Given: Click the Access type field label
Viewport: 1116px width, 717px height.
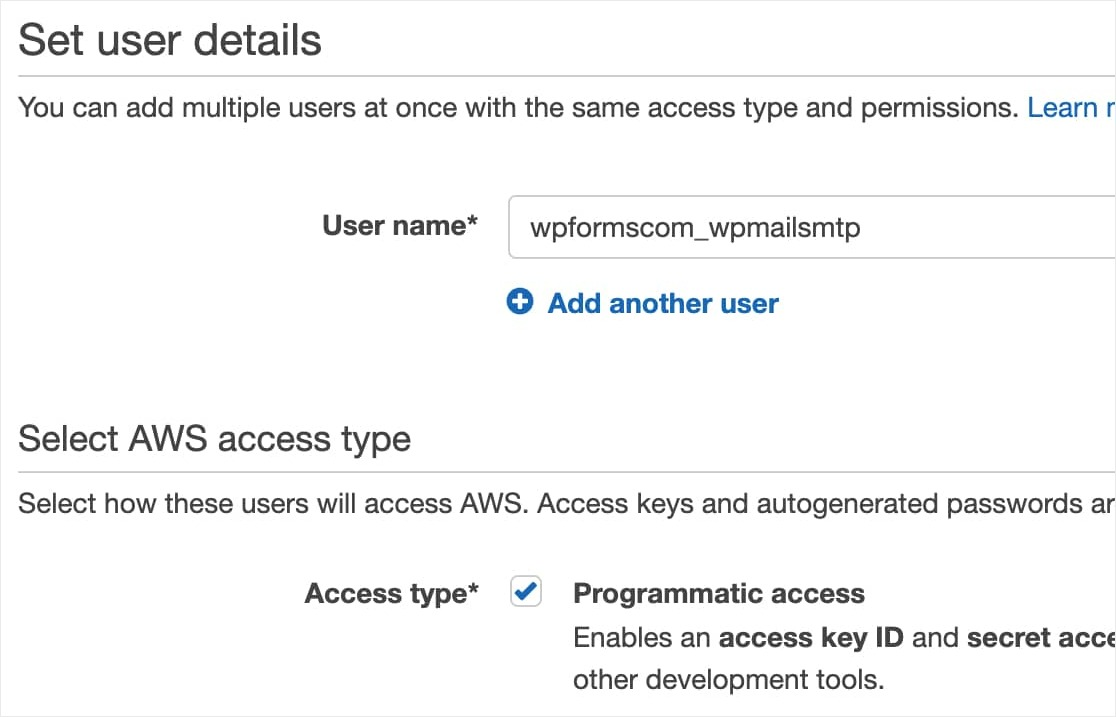Looking at the screenshot, I should point(391,594).
